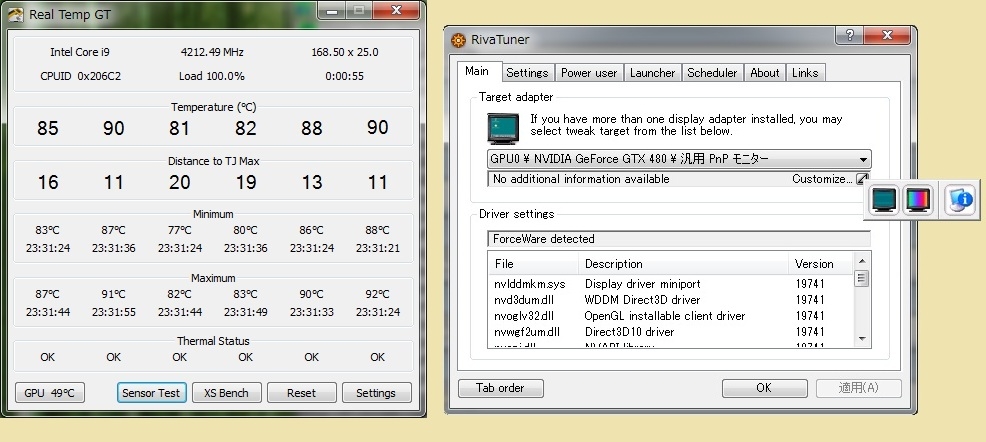Click the rainbow color-screen monitor icon

[918, 200]
